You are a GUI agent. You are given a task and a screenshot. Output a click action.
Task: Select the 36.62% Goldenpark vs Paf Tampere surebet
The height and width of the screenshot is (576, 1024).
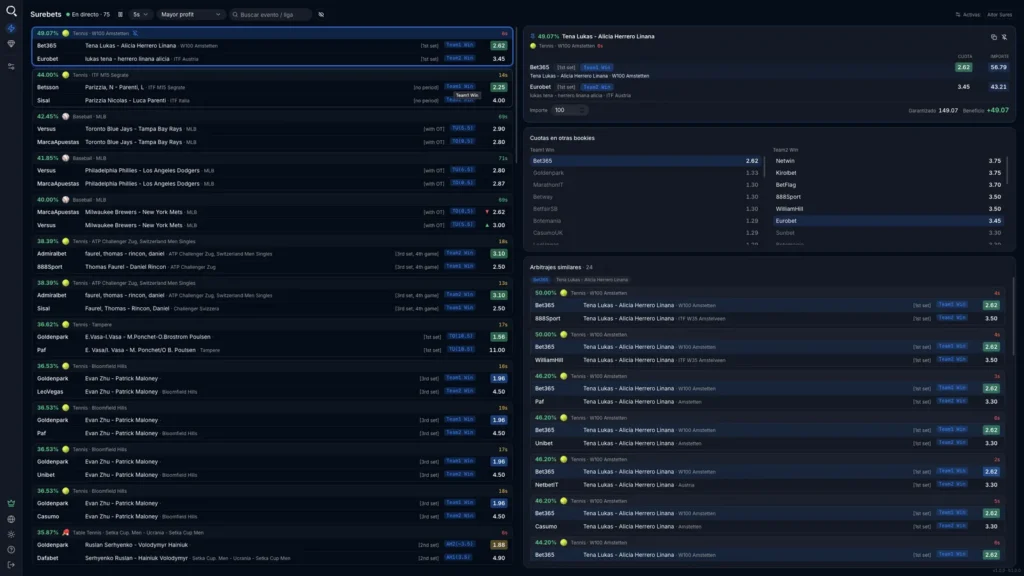(272, 338)
